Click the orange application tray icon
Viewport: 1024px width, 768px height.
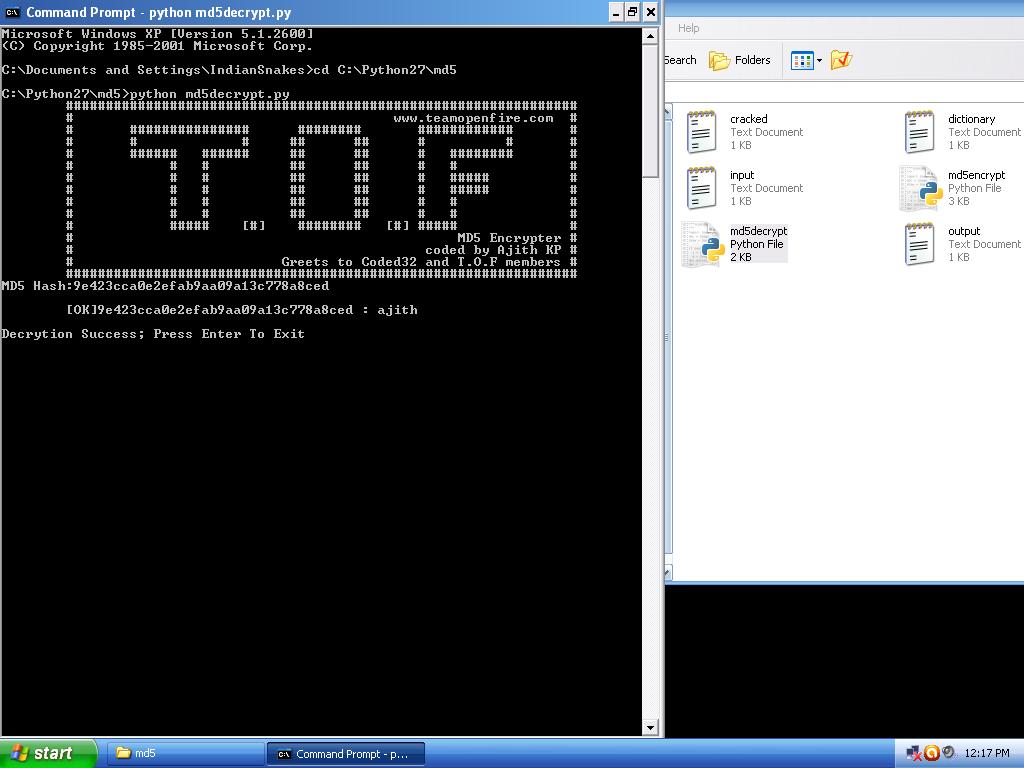930,752
